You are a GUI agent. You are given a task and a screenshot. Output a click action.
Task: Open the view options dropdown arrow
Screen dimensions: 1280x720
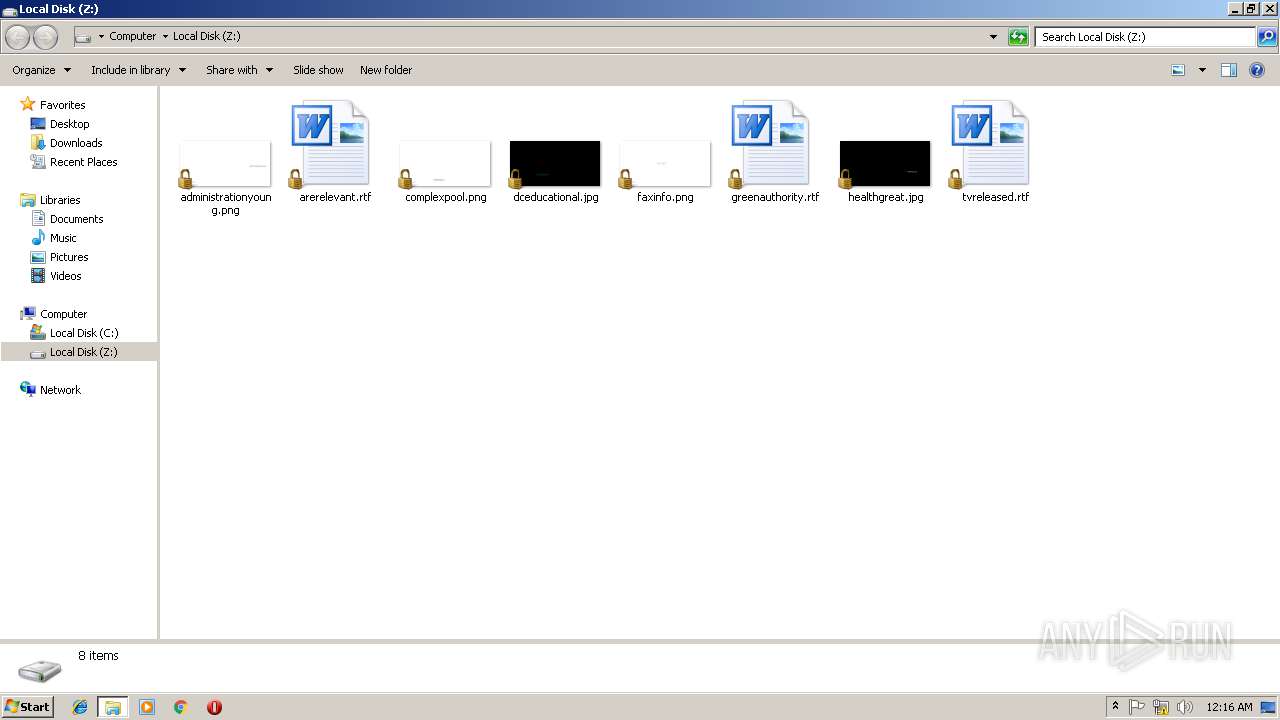1202,70
